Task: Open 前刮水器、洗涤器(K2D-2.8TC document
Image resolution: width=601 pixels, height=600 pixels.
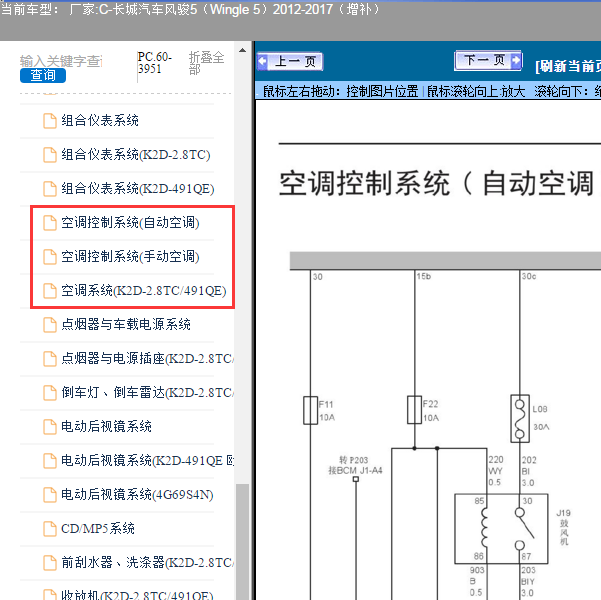Action: tap(148, 562)
